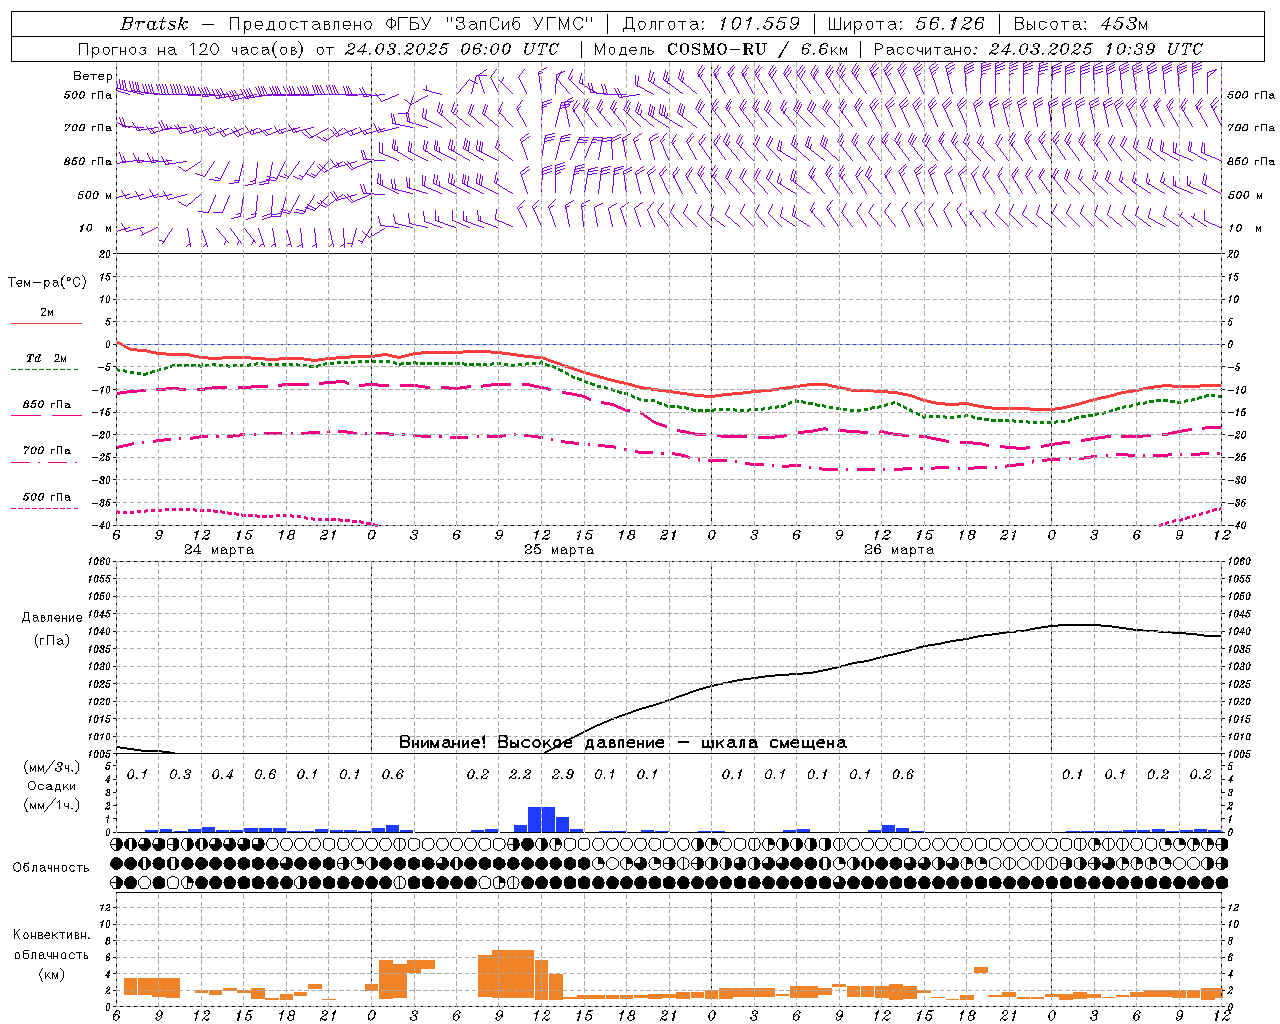Click the 2.9 precipitation amount value
The width and height of the screenshot is (1280, 1024).
pyautogui.click(x=562, y=775)
